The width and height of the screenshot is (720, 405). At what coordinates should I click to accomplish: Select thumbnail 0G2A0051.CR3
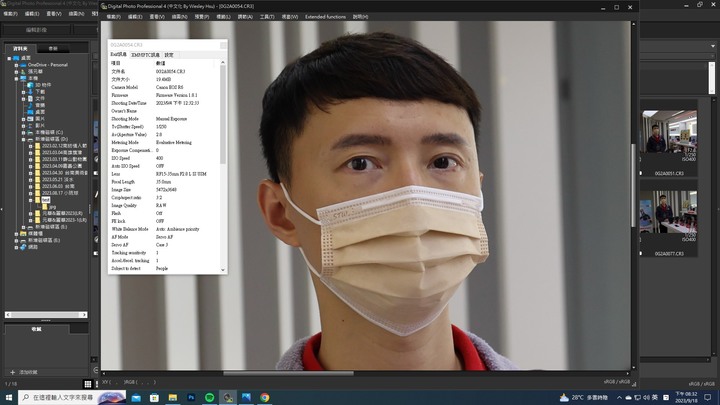tap(669, 140)
